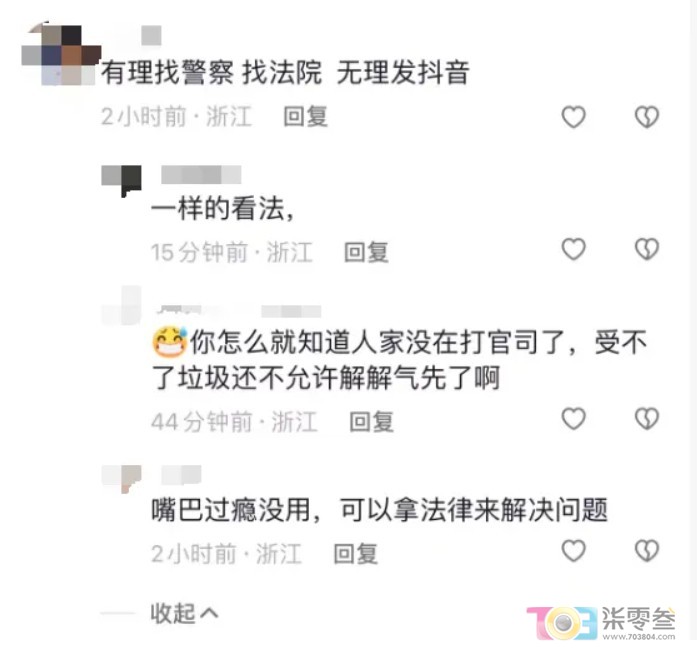This screenshot has height=652, width=697.
Task: Reply to '嘴巴过瘾没用' comment
Action: pos(356,554)
